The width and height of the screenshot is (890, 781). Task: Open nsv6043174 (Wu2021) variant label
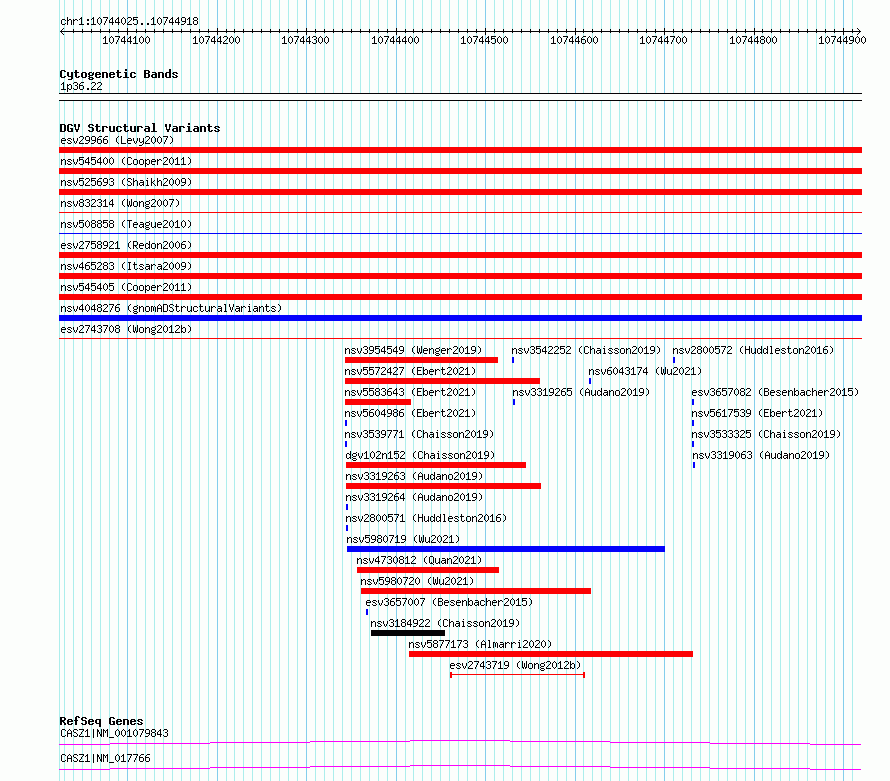pyautogui.click(x=645, y=371)
